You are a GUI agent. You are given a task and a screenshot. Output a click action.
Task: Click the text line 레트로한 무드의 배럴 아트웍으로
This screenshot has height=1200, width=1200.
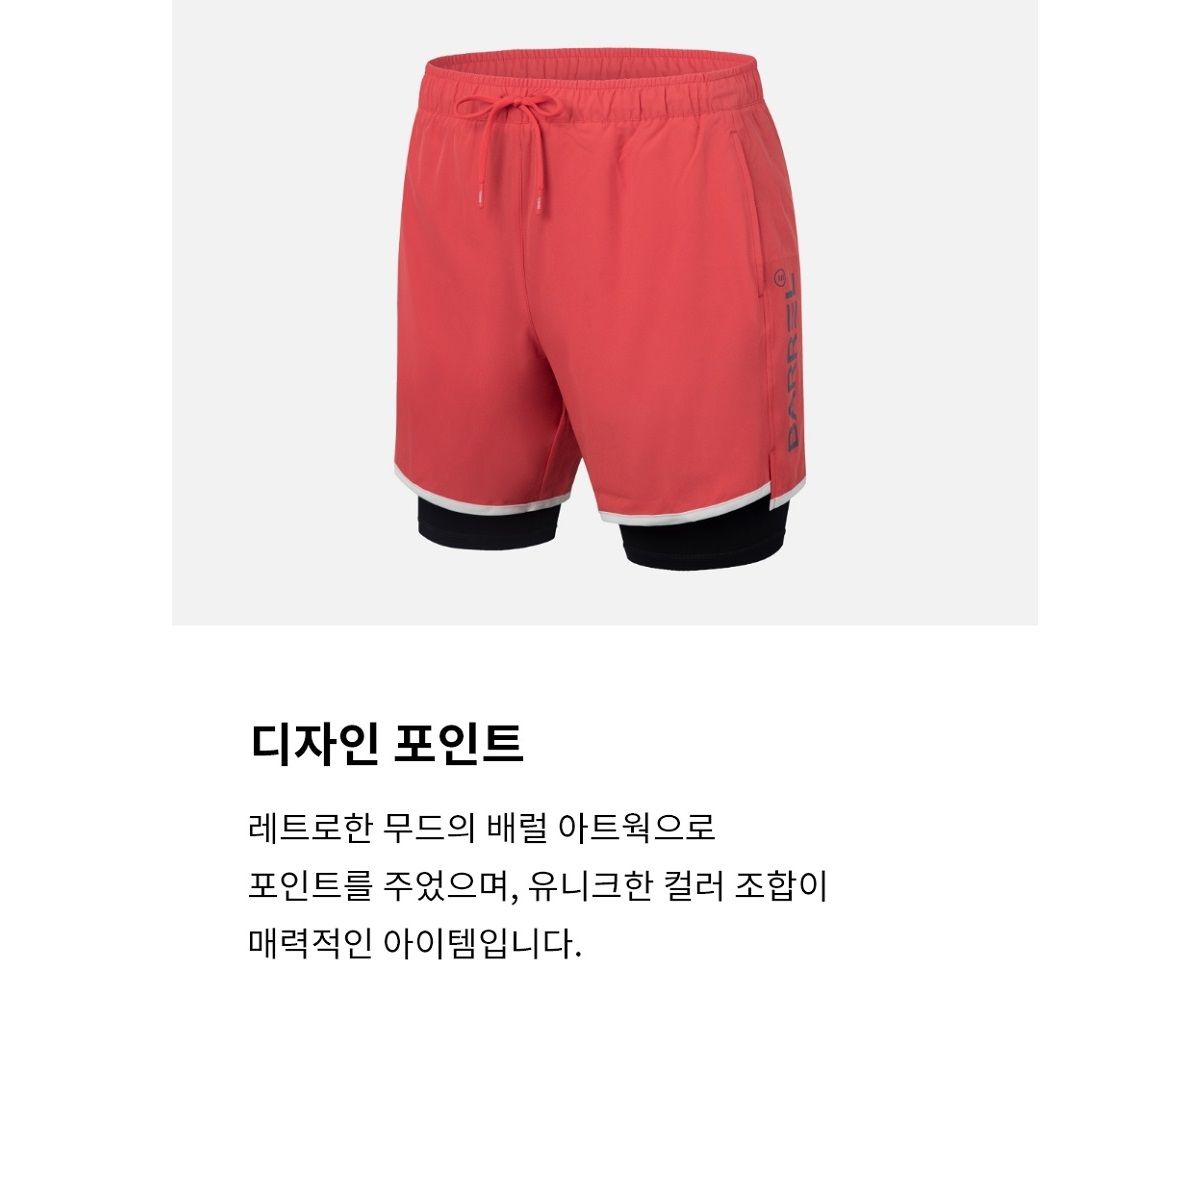point(482,829)
